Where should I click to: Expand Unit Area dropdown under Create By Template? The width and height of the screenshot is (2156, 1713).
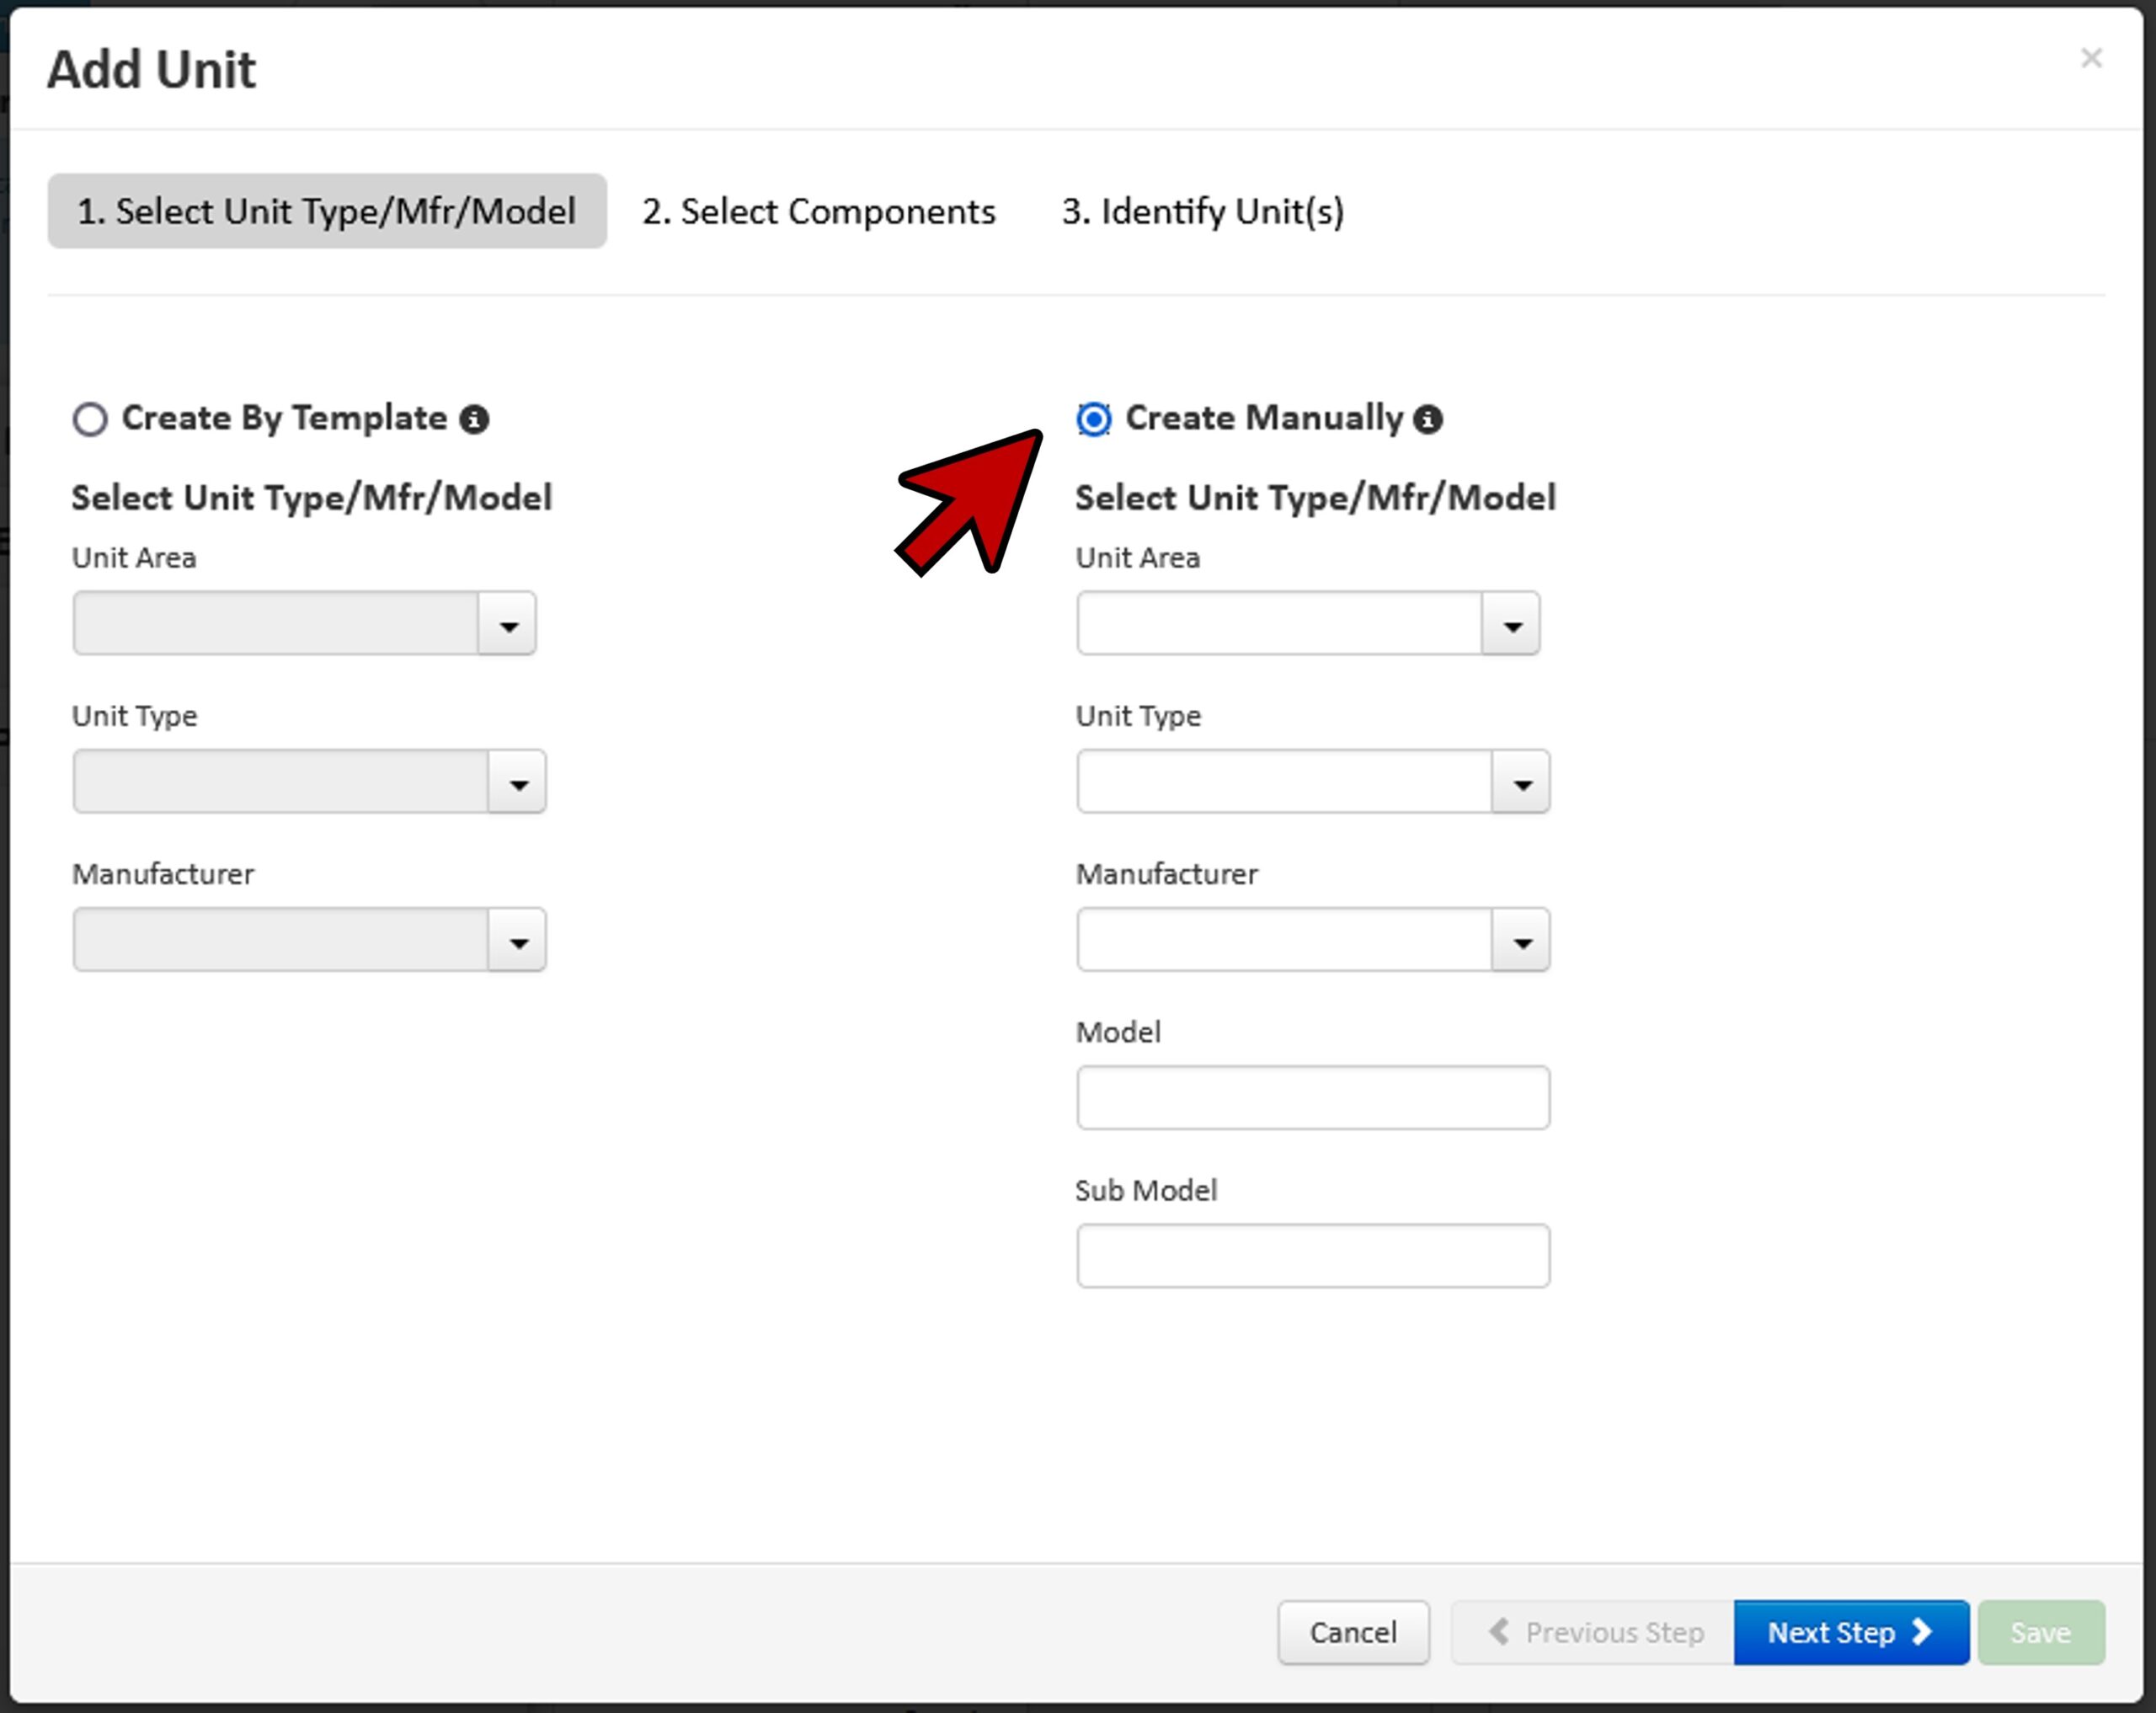coord(508,624)
